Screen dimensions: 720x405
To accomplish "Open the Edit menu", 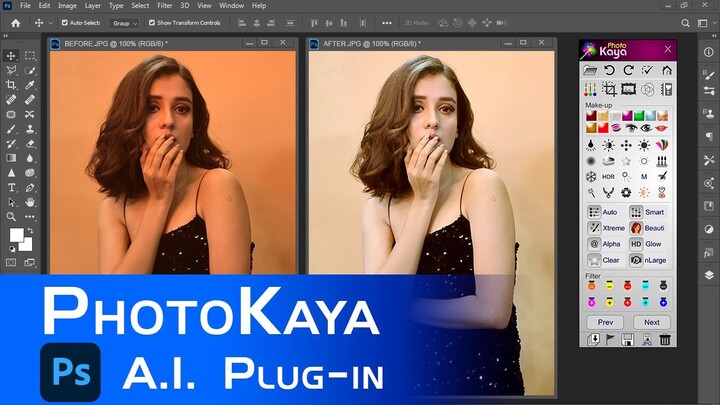I will [44, 6].
